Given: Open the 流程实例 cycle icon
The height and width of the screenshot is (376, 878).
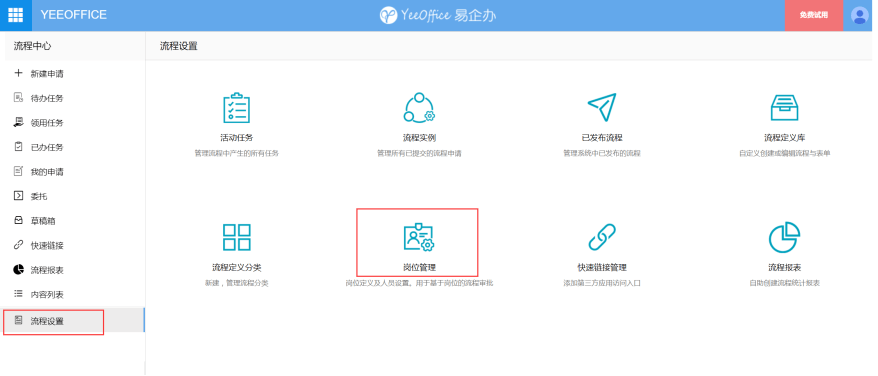Looking at the screenshot, I should click(419, 108).
